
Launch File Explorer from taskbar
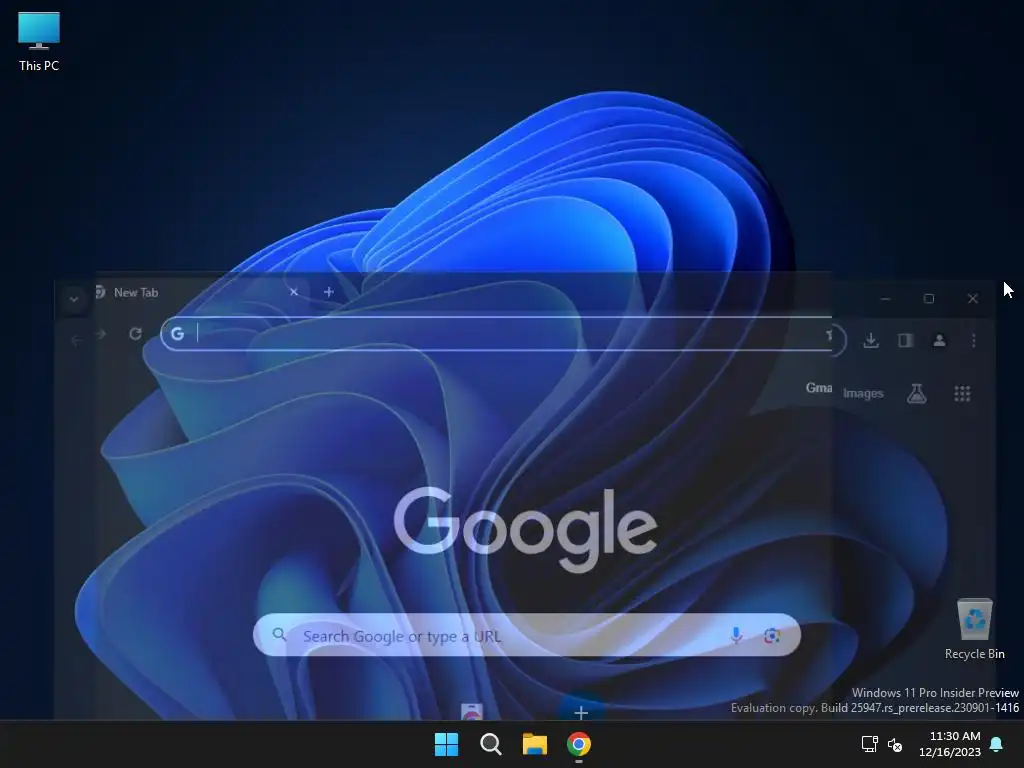tap(535, 744)
